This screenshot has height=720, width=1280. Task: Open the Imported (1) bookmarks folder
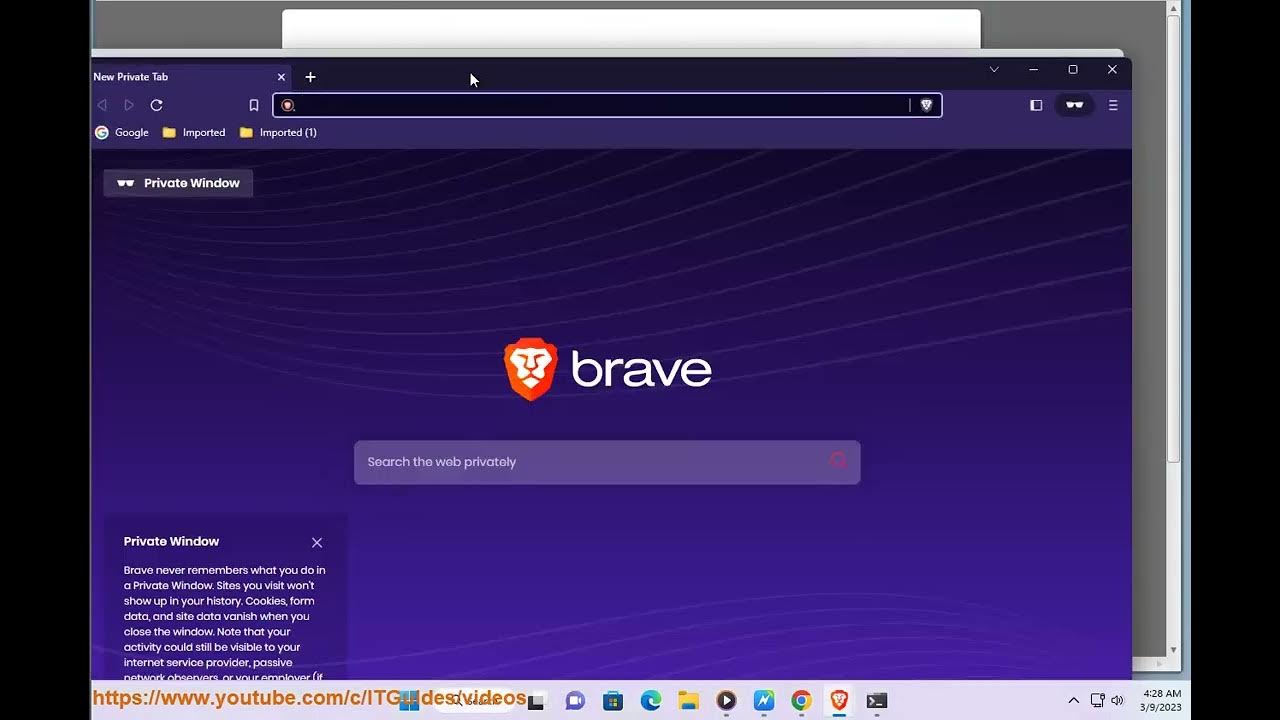278,132
